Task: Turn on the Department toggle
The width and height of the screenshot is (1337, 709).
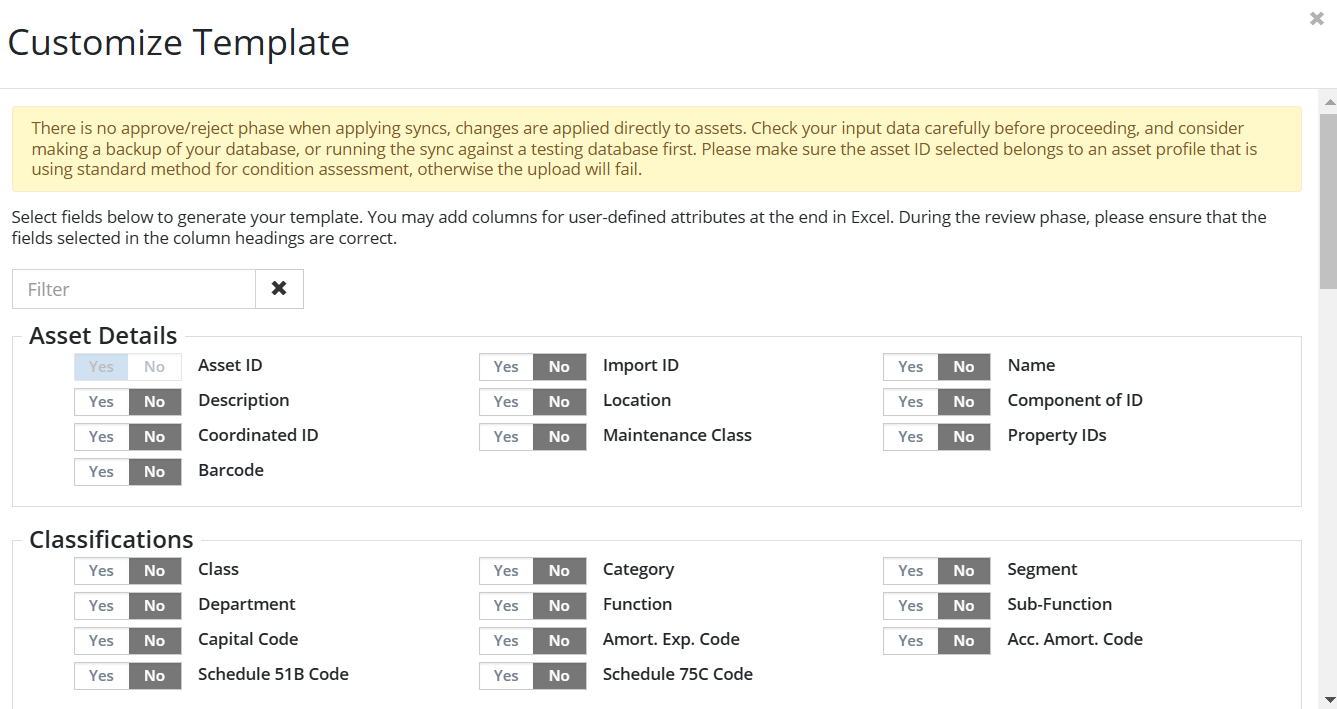Action: point(101,606)
